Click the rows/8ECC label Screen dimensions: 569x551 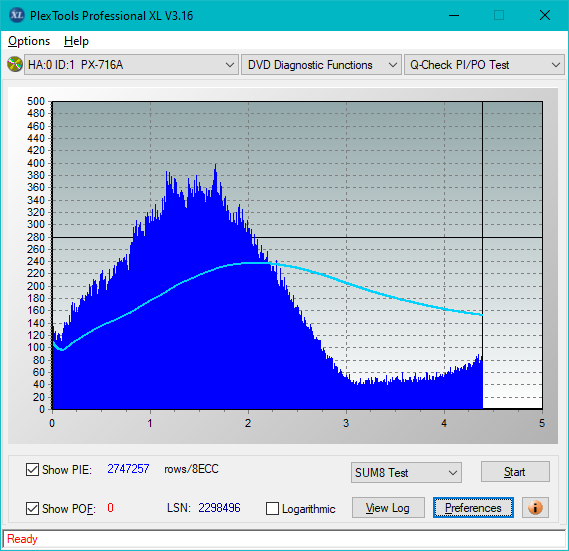[191, 469]
